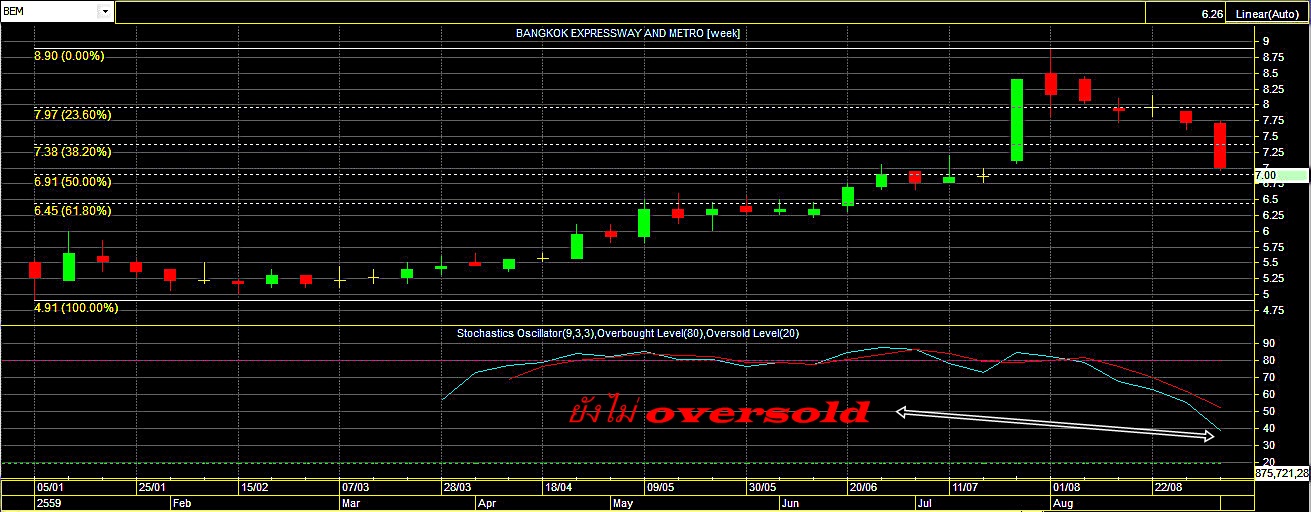
Task: Click the 28/03 date label
Action: pyautogui.click(x=457, y=487)
